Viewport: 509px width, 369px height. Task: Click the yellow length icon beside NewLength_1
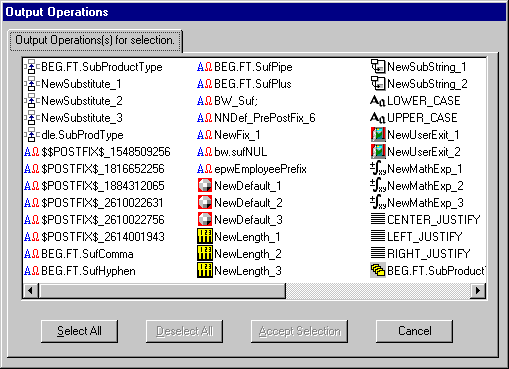[x=205, y=237]
